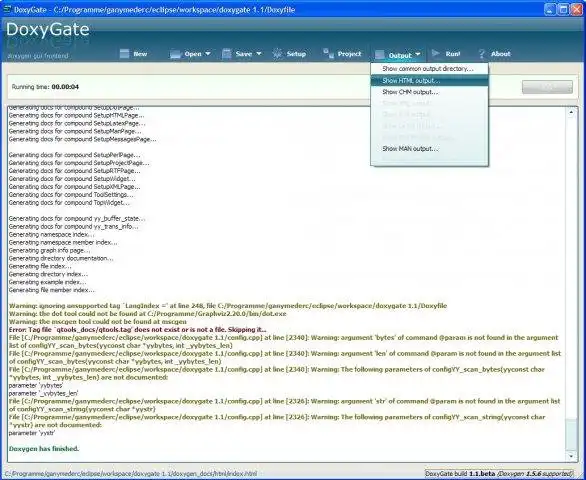This screenshot has width=586, height=480.
Task: Click the New document icon
Action: 124,54
